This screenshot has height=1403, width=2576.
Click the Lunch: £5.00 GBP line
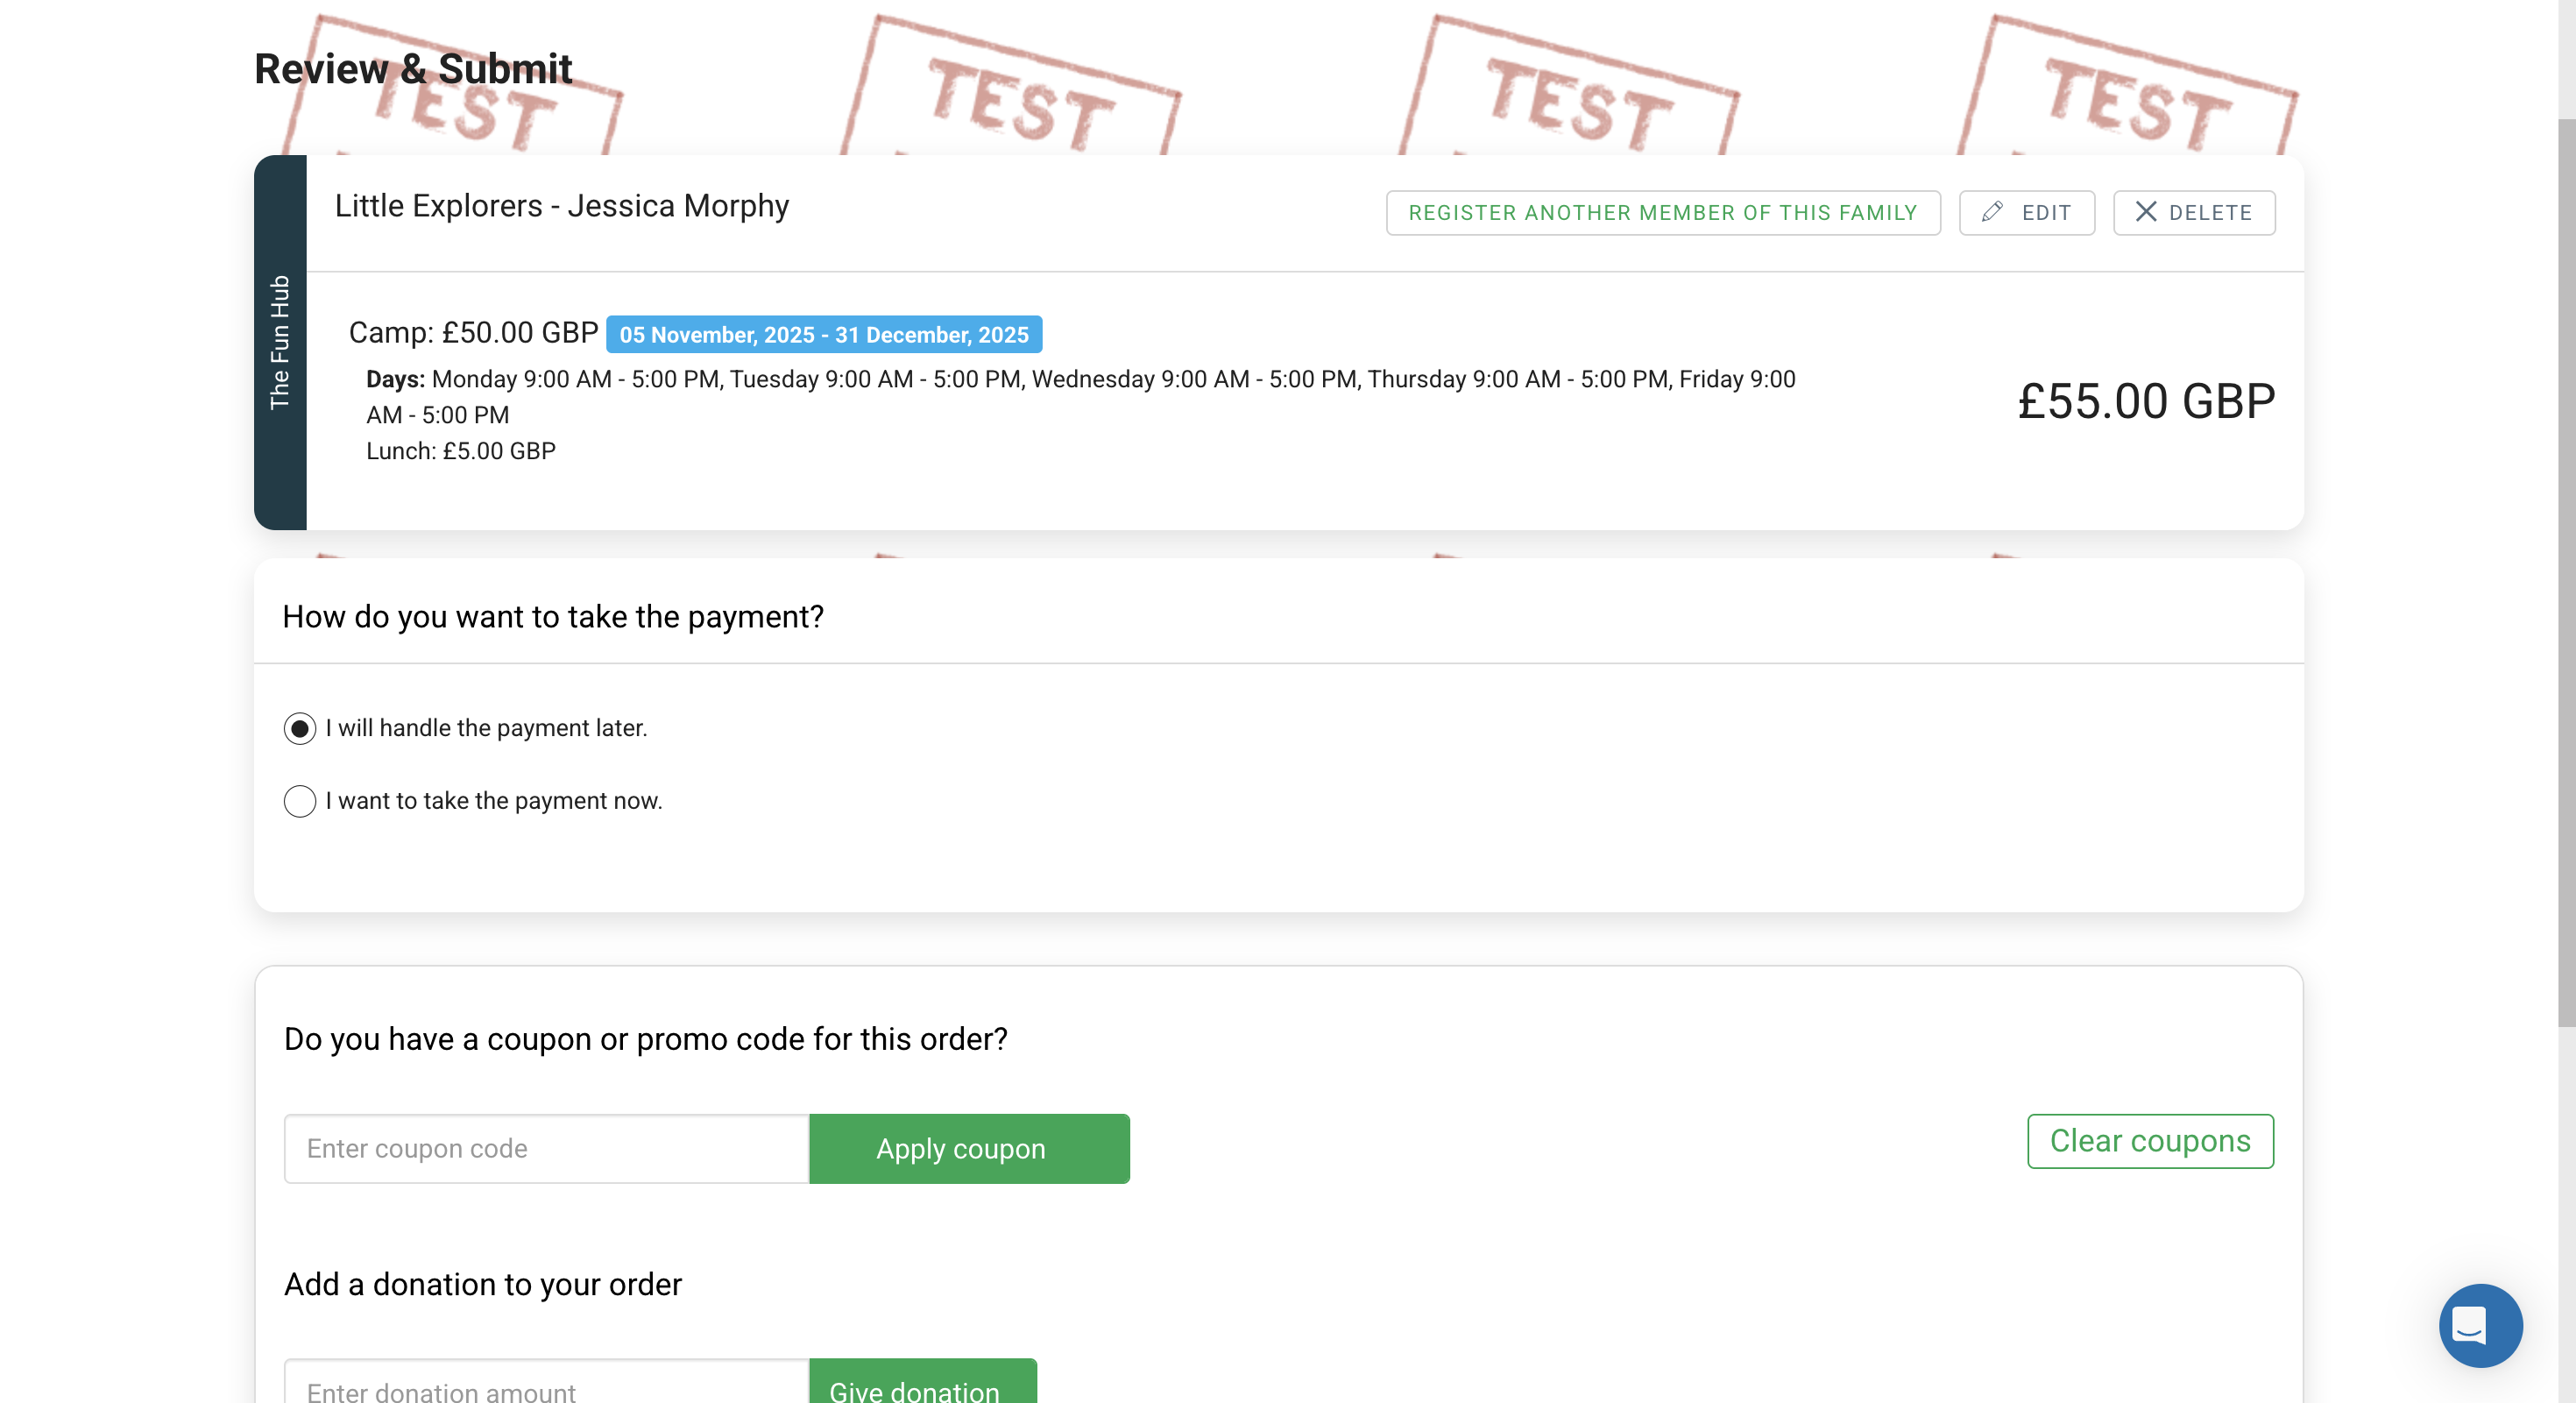point(460,451)
